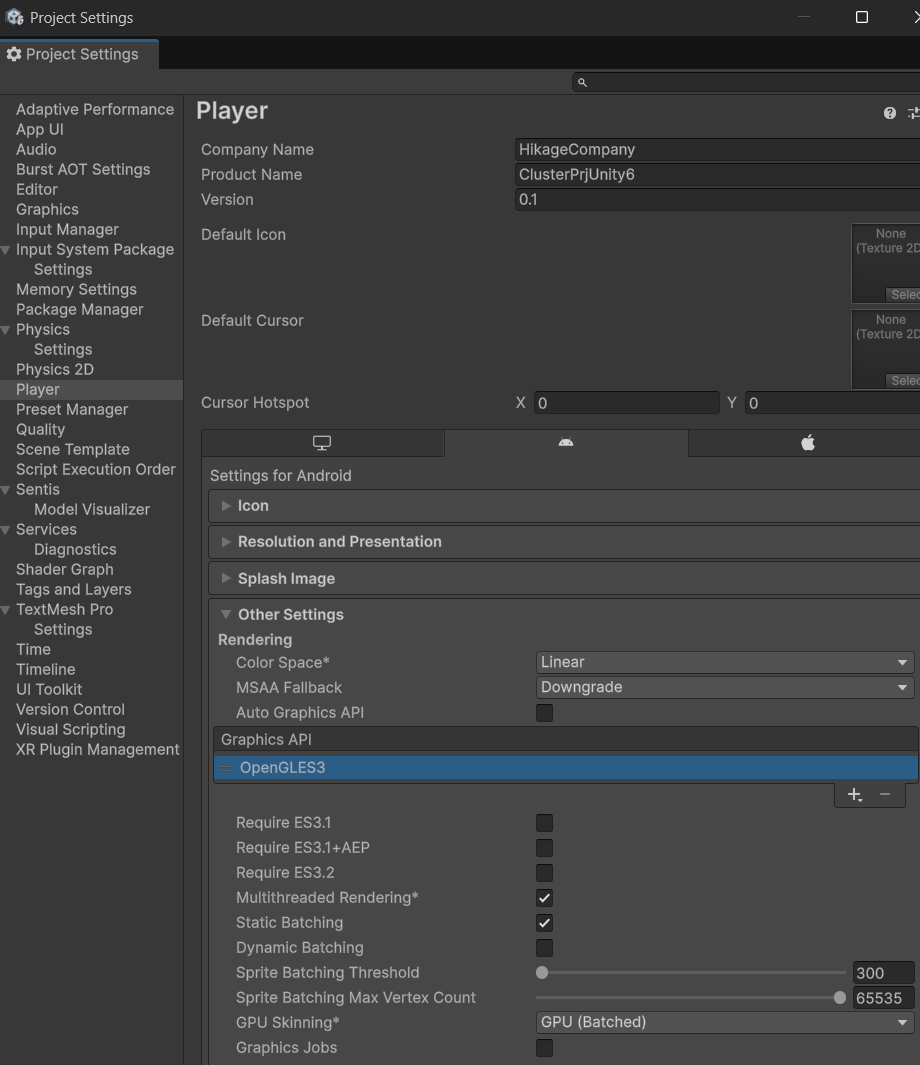Select the Apple iOS platform tab
This screenshot has width=920, height=1065.
(x=808, y=443)
